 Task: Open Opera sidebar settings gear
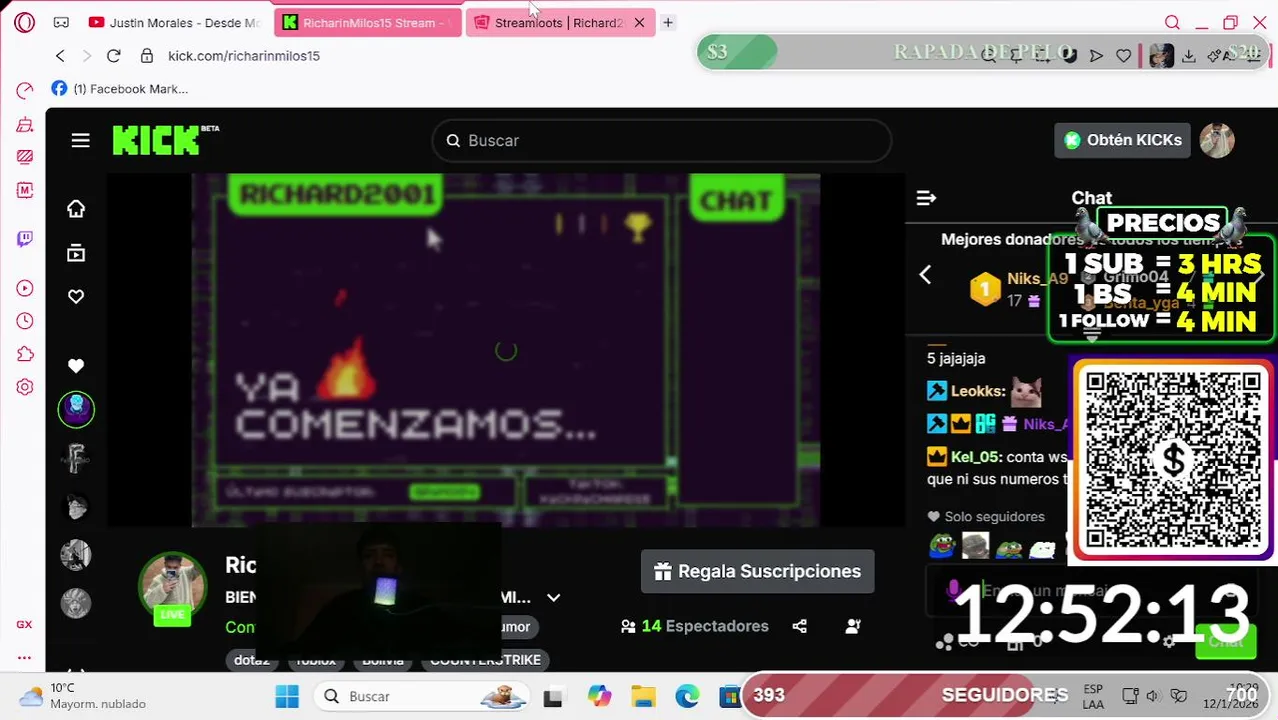[25, 387]
